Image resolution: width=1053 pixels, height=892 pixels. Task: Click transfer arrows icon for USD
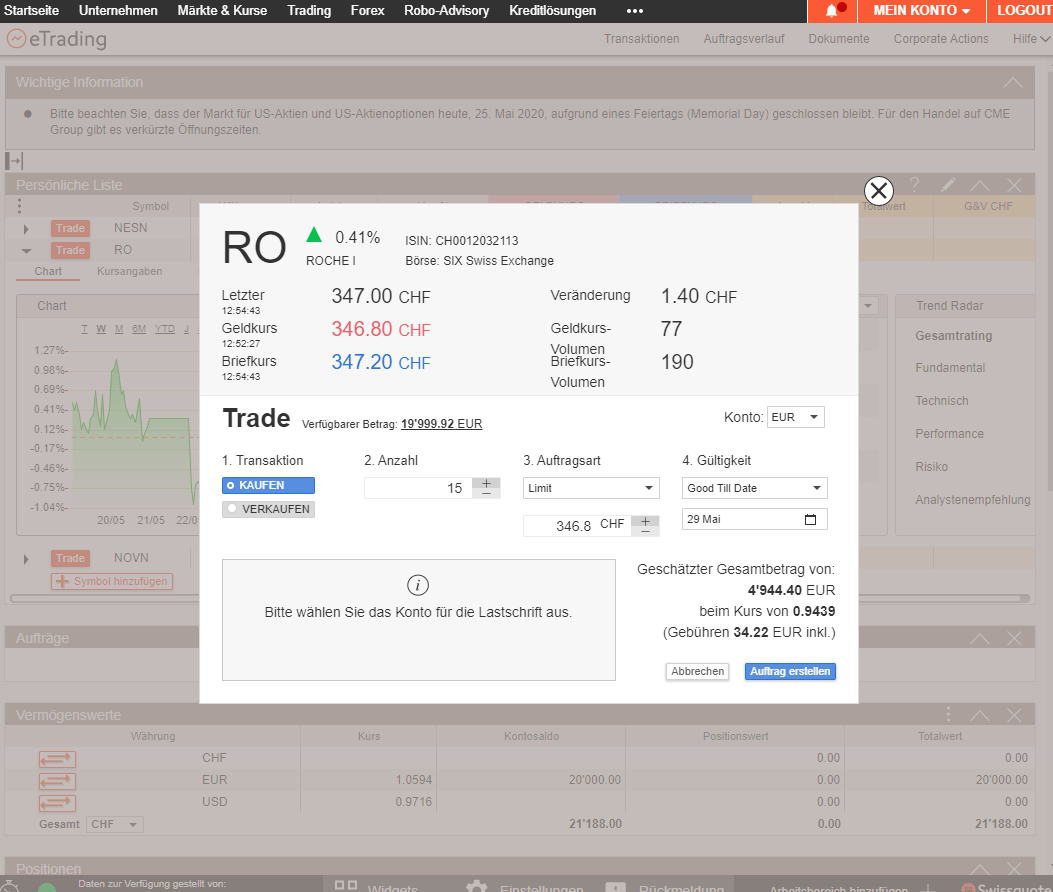pyautogui.click(x=57, y=803)
